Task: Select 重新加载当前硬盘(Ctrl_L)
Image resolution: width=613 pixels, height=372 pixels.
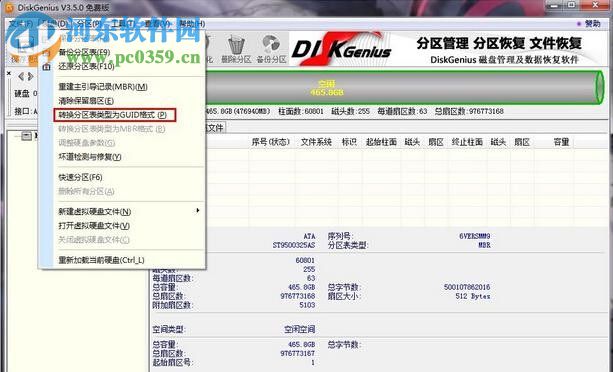Action: coord(101,260)
